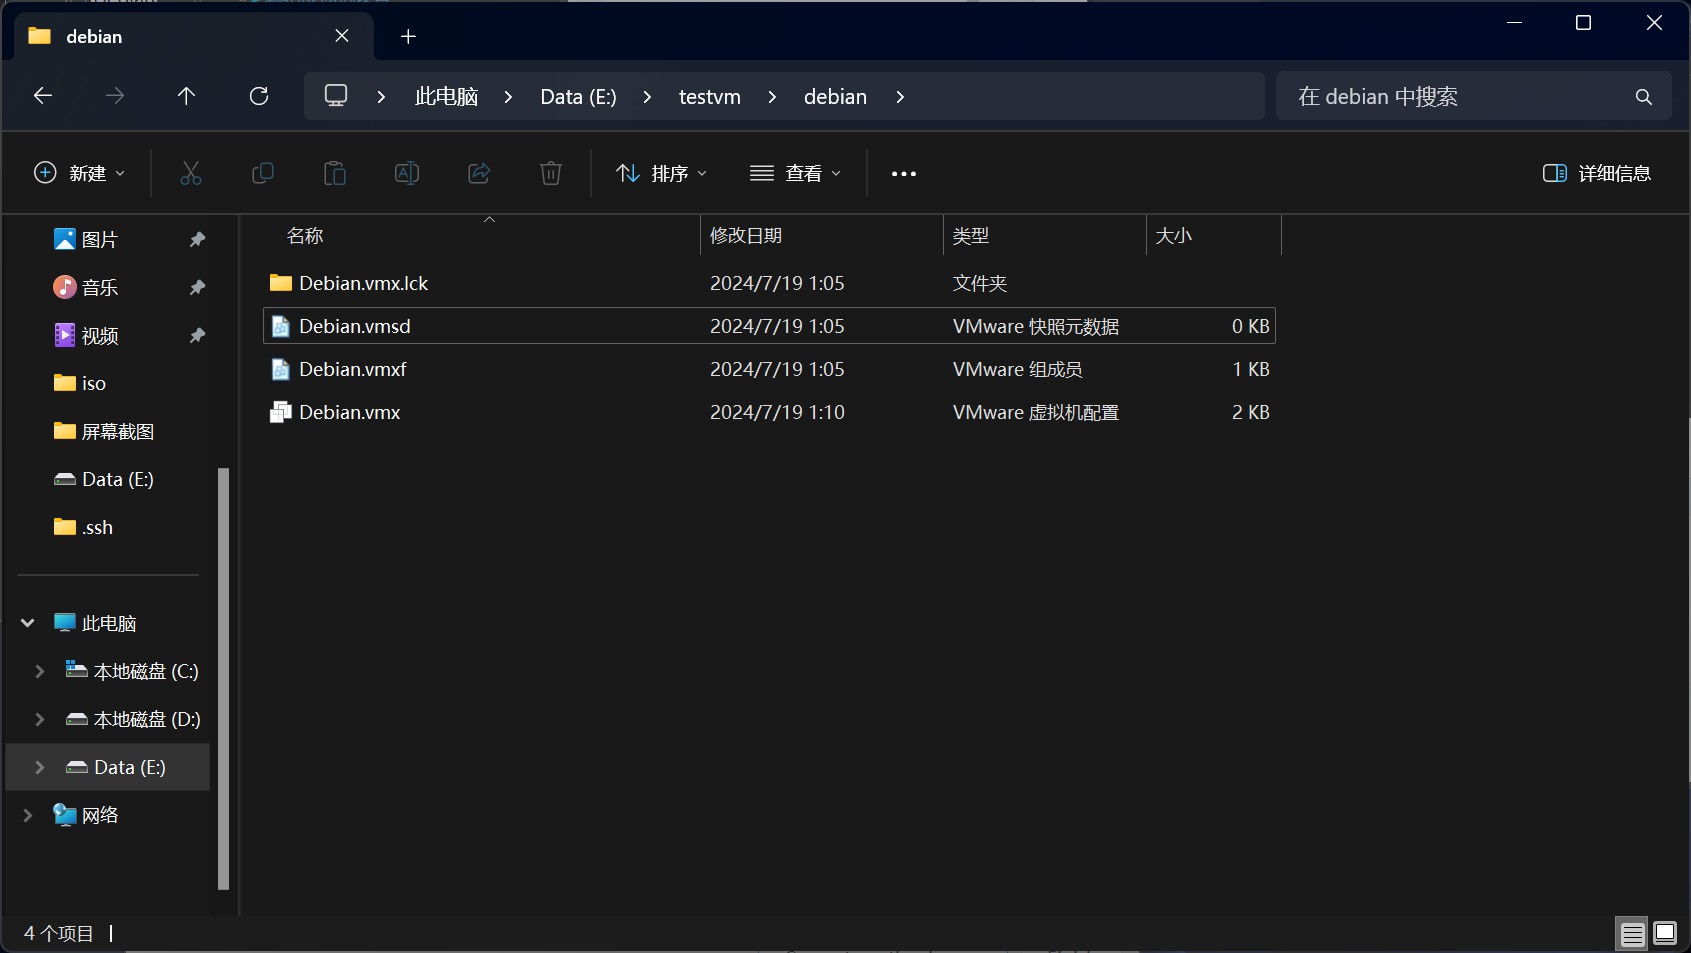Click the Delete trash can icon
Screen dimensions: 1691x953
pyautogui.click(x=551, y=173)
